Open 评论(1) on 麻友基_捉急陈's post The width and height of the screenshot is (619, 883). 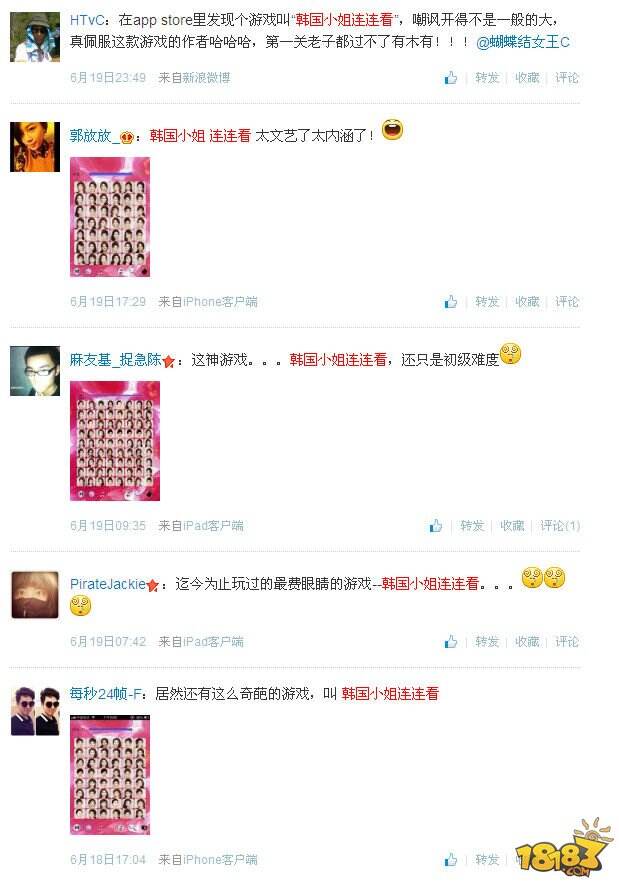tap(560, 525)
